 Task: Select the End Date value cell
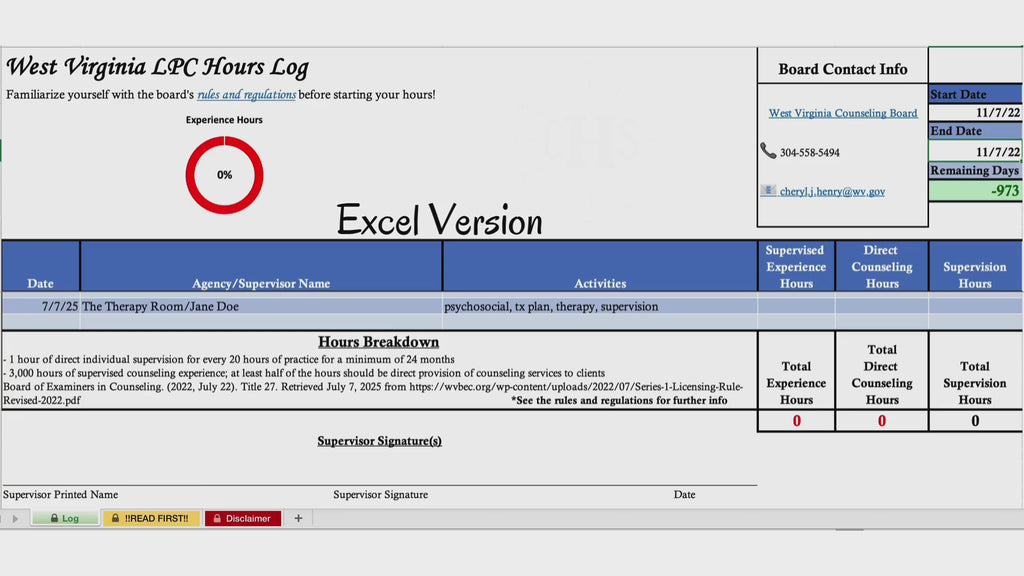coord(975,151)
